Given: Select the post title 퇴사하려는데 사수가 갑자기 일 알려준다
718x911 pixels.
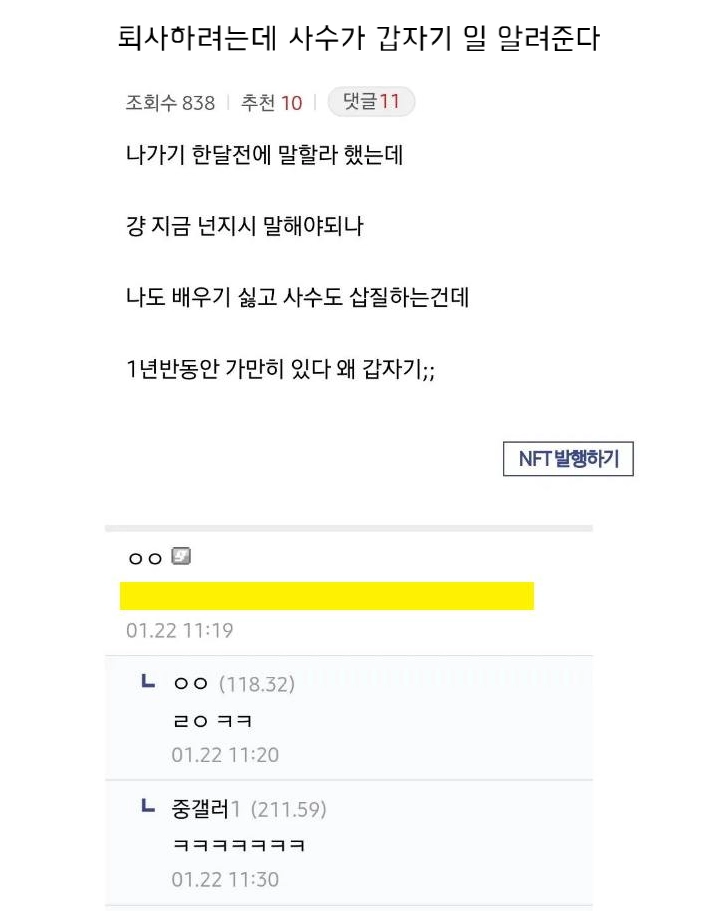Looking at the screenshot, I should tap(358, 38).
